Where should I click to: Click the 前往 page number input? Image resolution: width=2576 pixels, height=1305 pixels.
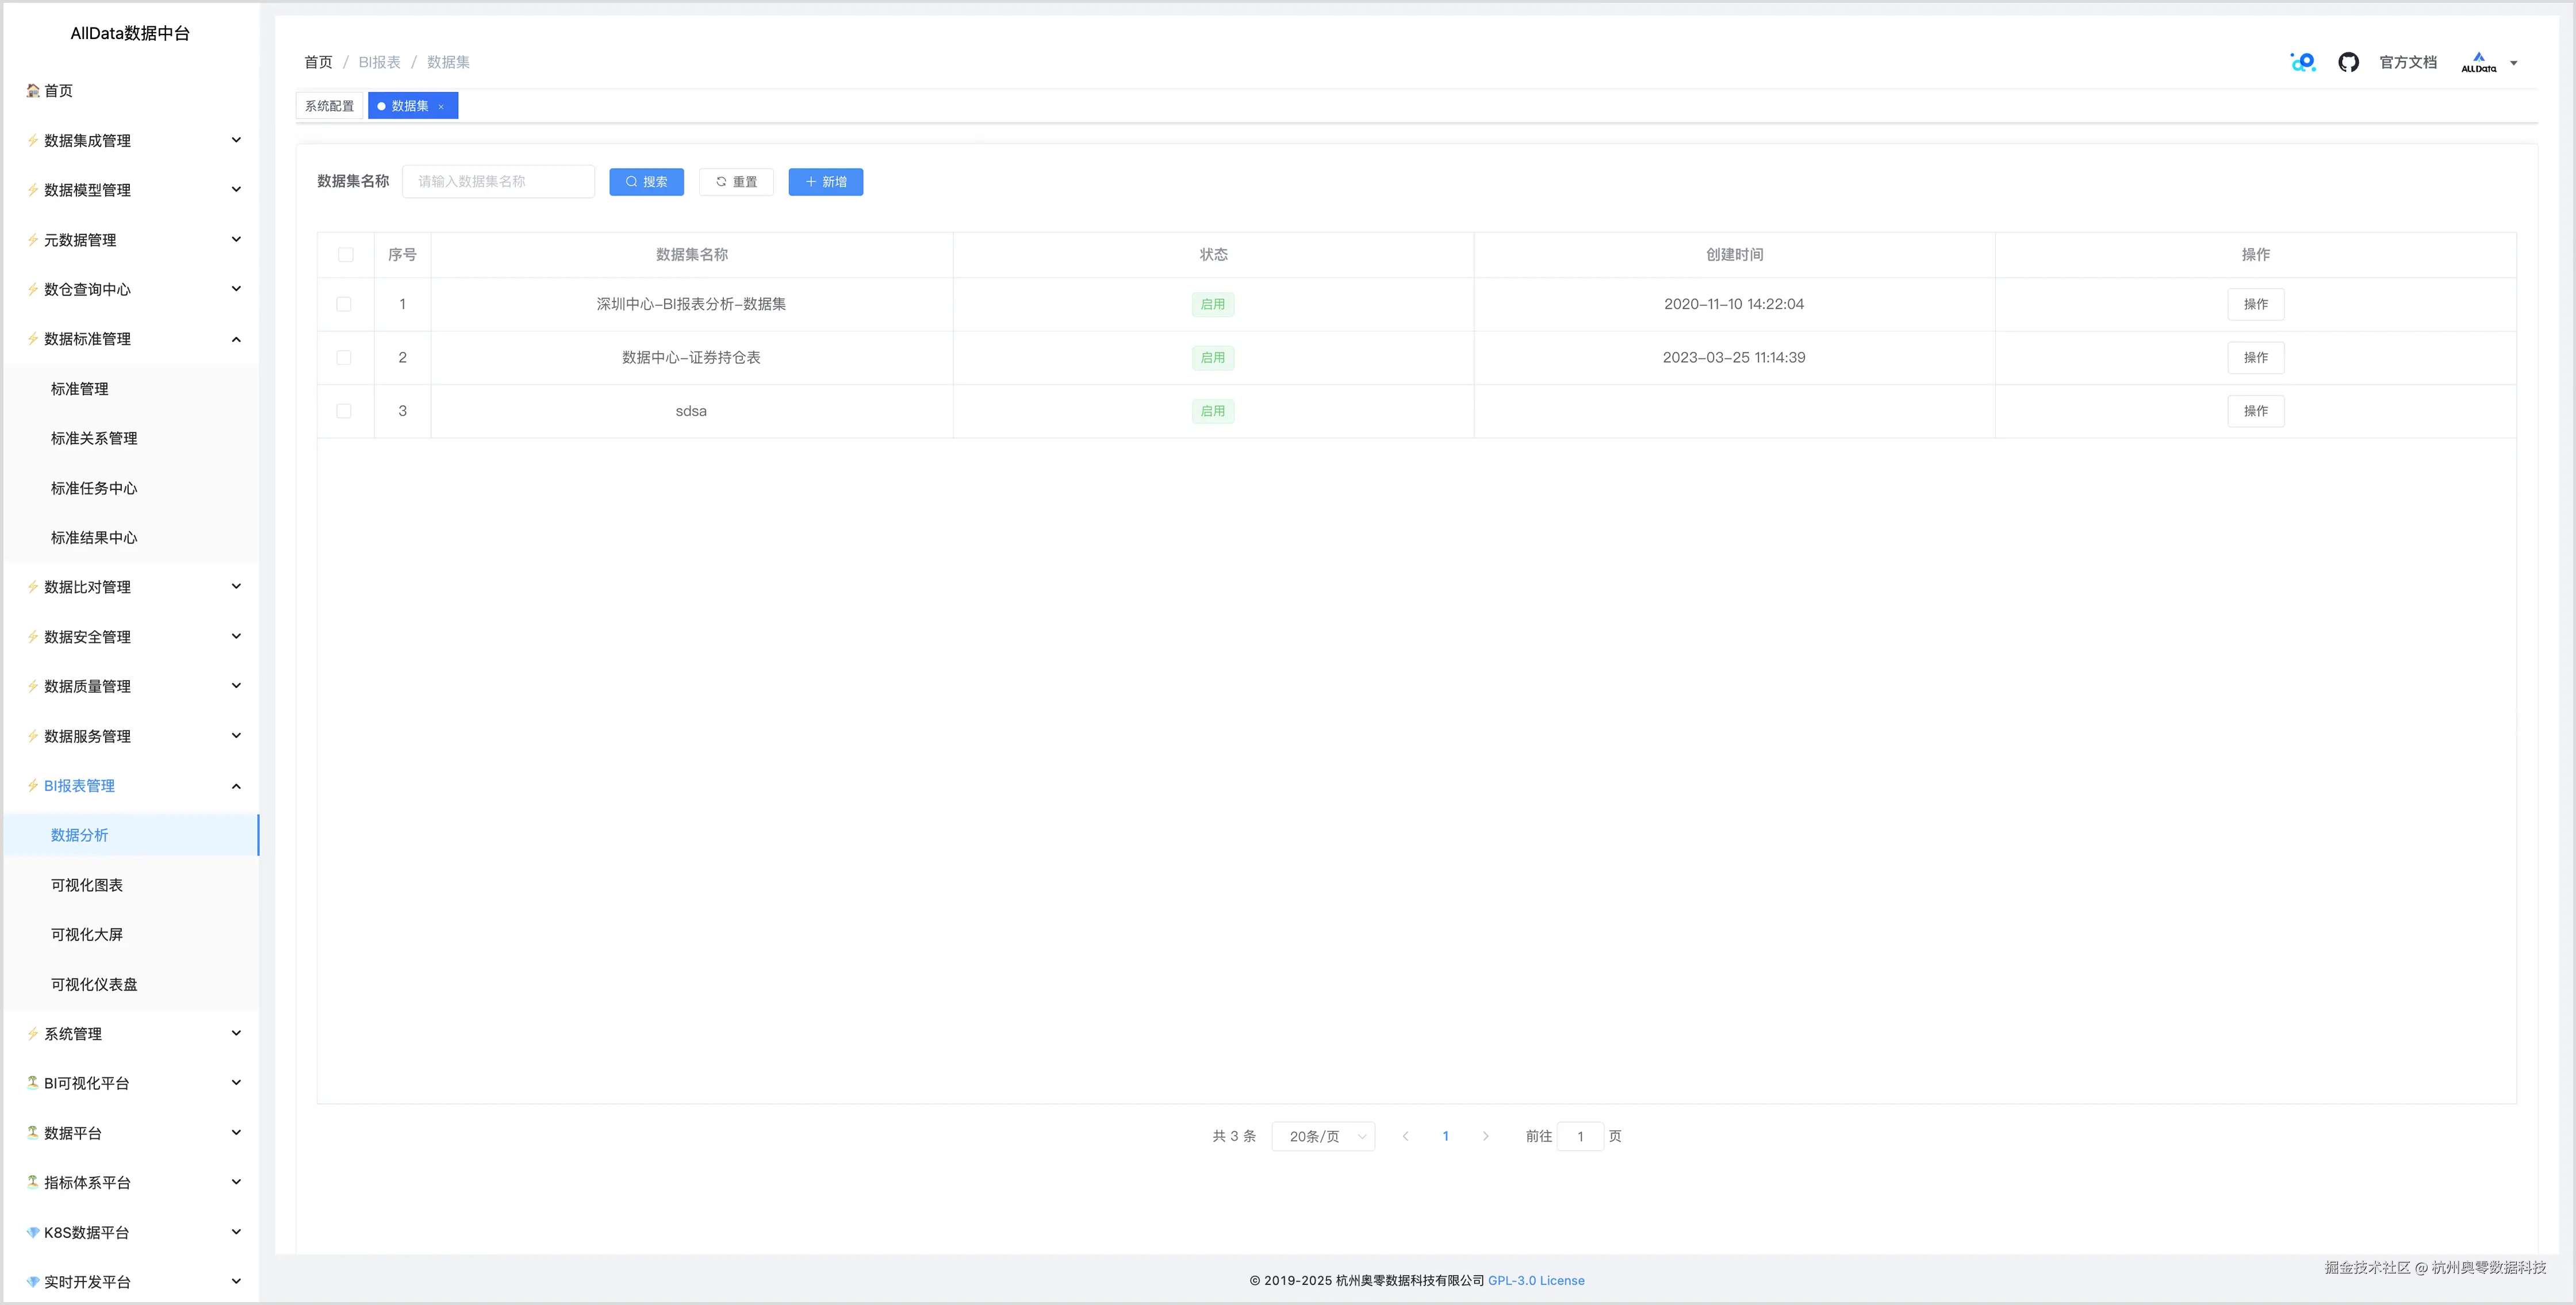tap(1580, 1136)
